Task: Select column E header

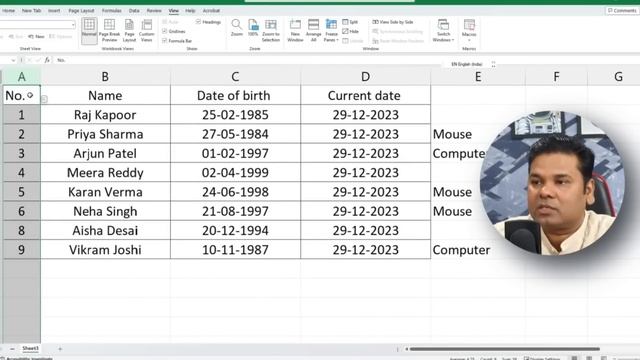Action: 478,76
